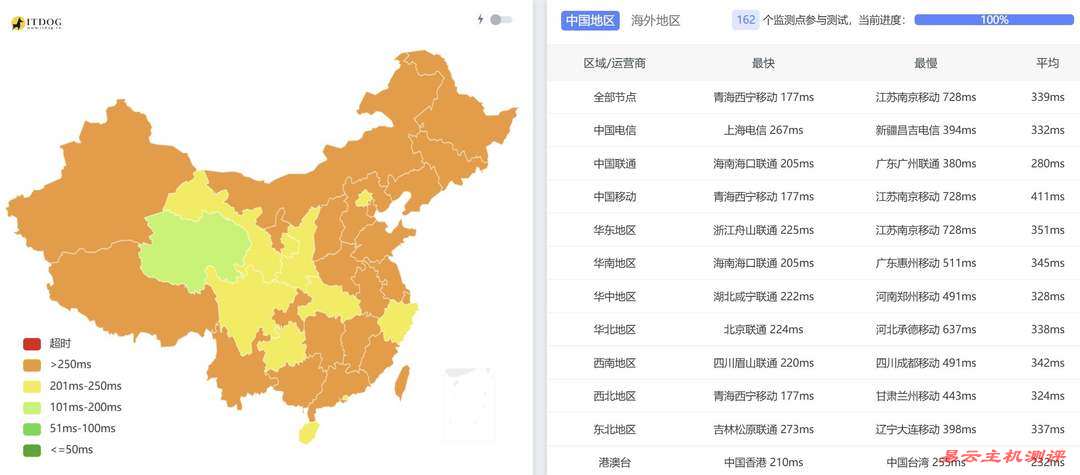
Task: Switch to the 中国地区 tab
Action: pyautogui.click(x=590, y=20)
